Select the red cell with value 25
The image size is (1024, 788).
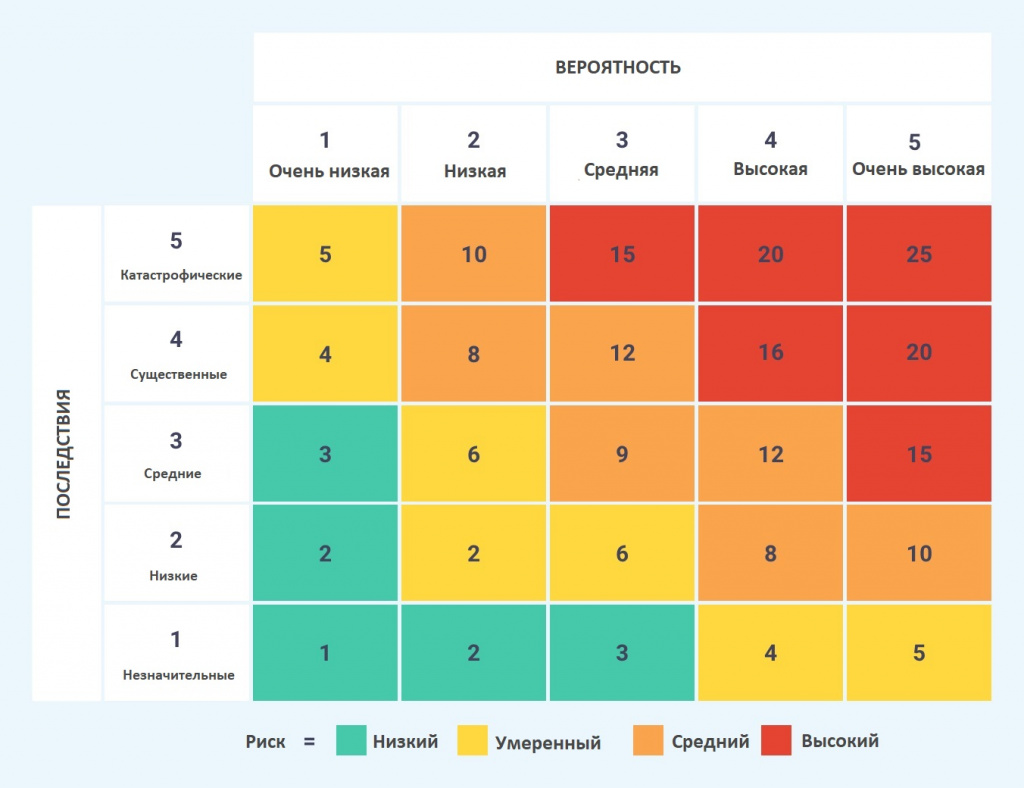coord(919,254)
